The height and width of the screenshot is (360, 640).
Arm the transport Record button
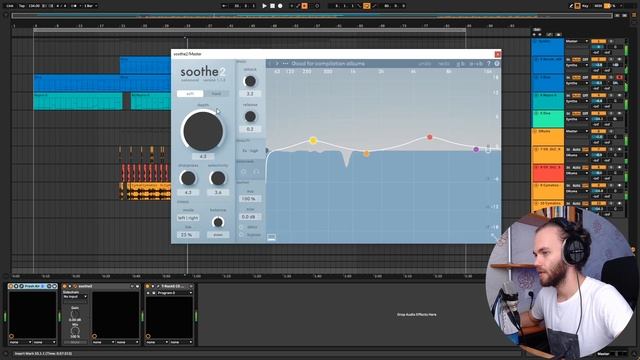[280, 6]
